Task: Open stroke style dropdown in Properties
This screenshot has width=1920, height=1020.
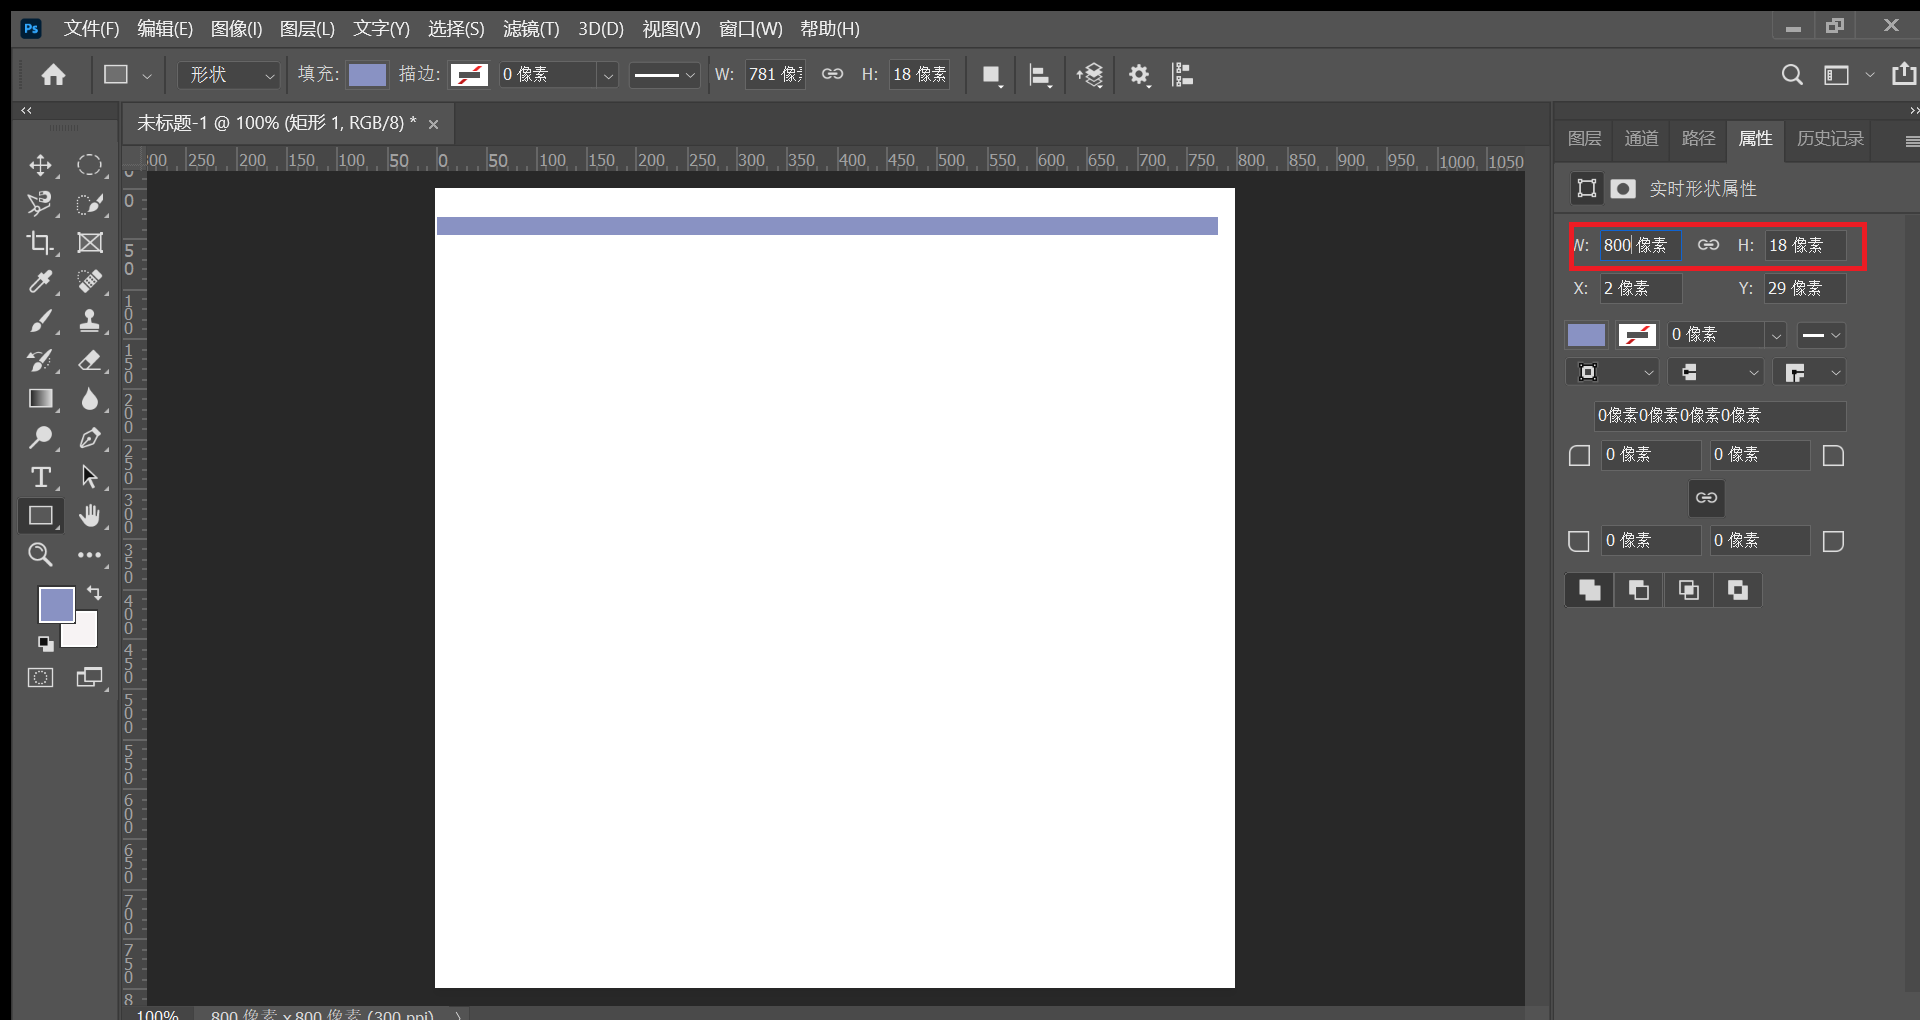Action: click(x=1821, y=335)
